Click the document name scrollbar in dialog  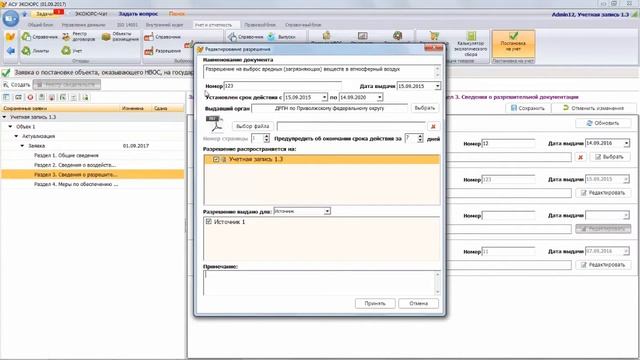click(x=437, y=72)
